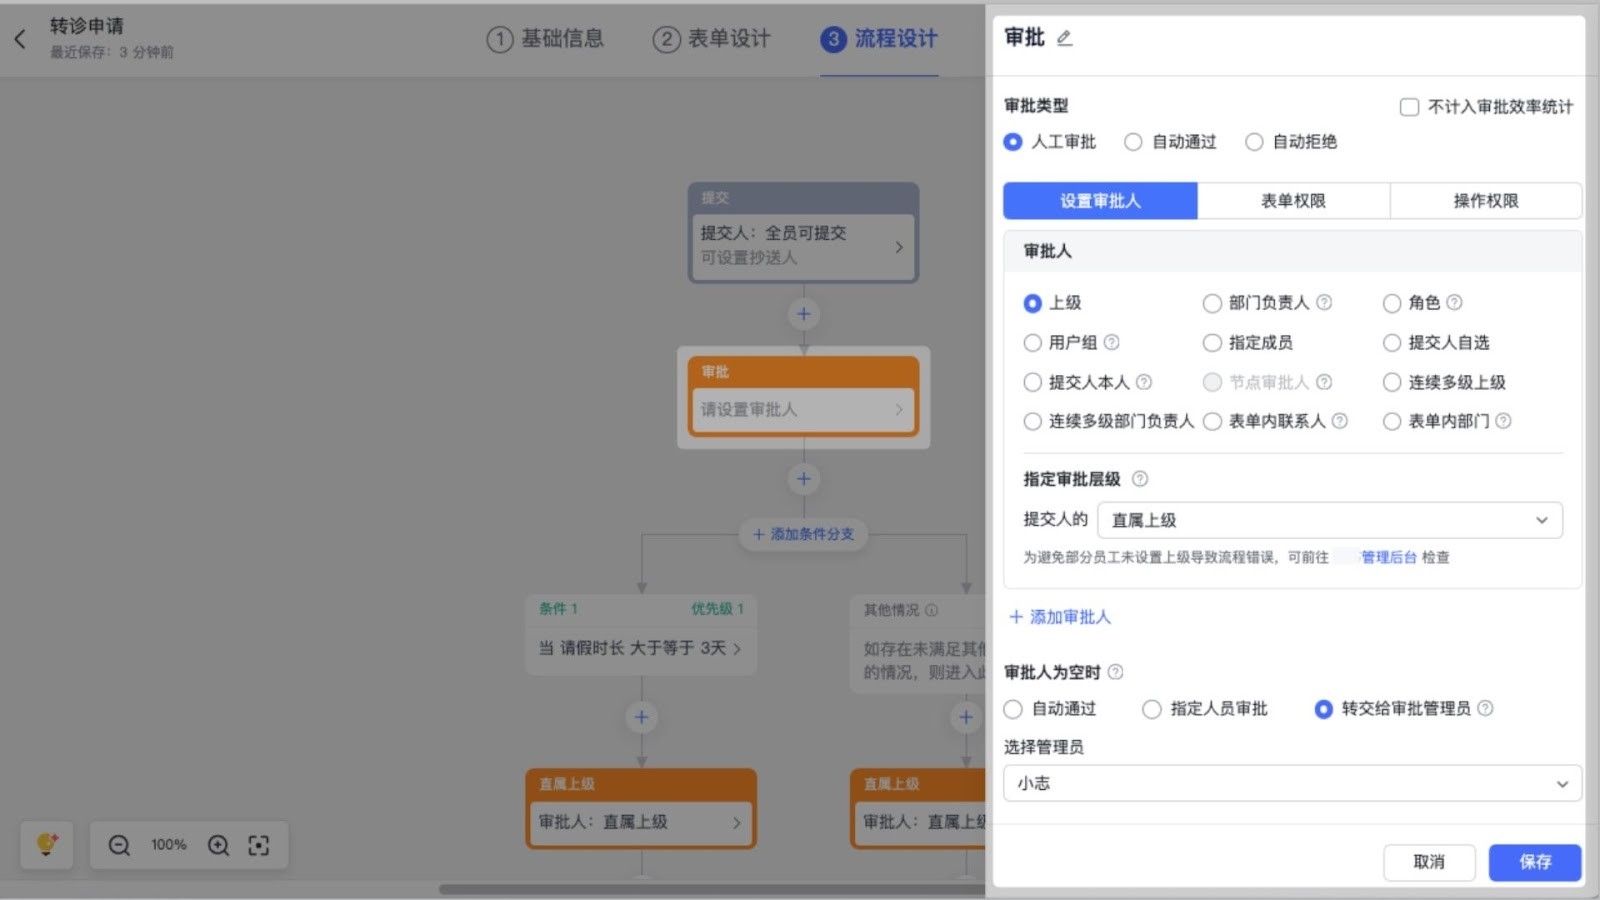The image size is (1600, 900).
Task: Show help for 提交人本人 option
Action: (1144, 382)
